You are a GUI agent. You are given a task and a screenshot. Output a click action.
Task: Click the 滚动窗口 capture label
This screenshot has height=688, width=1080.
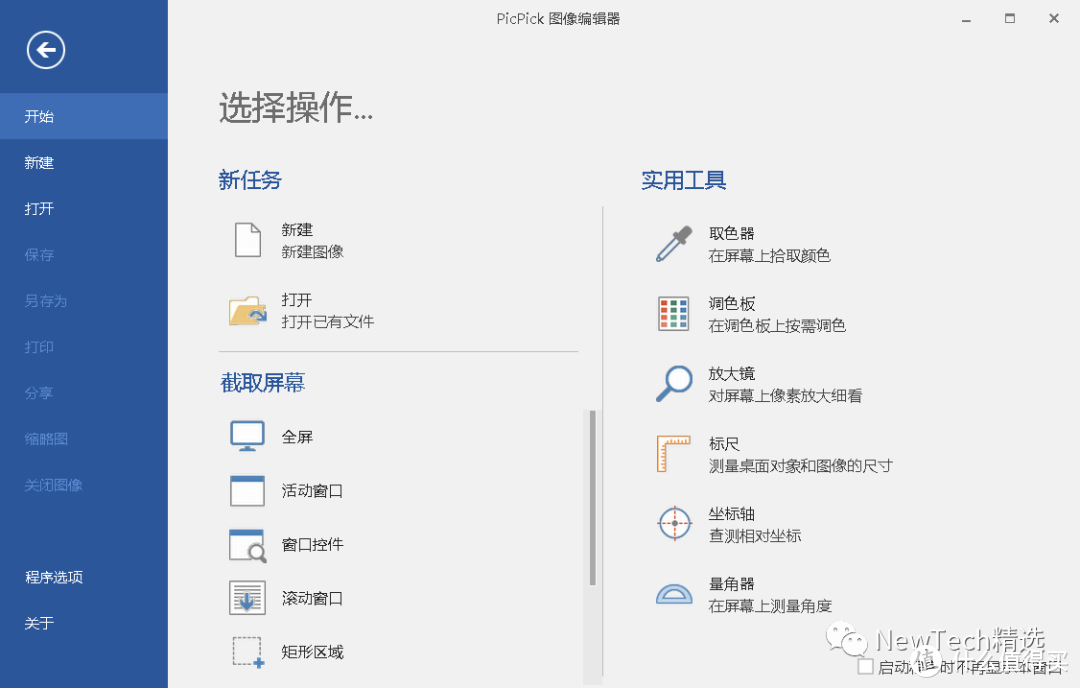point(312,598)
